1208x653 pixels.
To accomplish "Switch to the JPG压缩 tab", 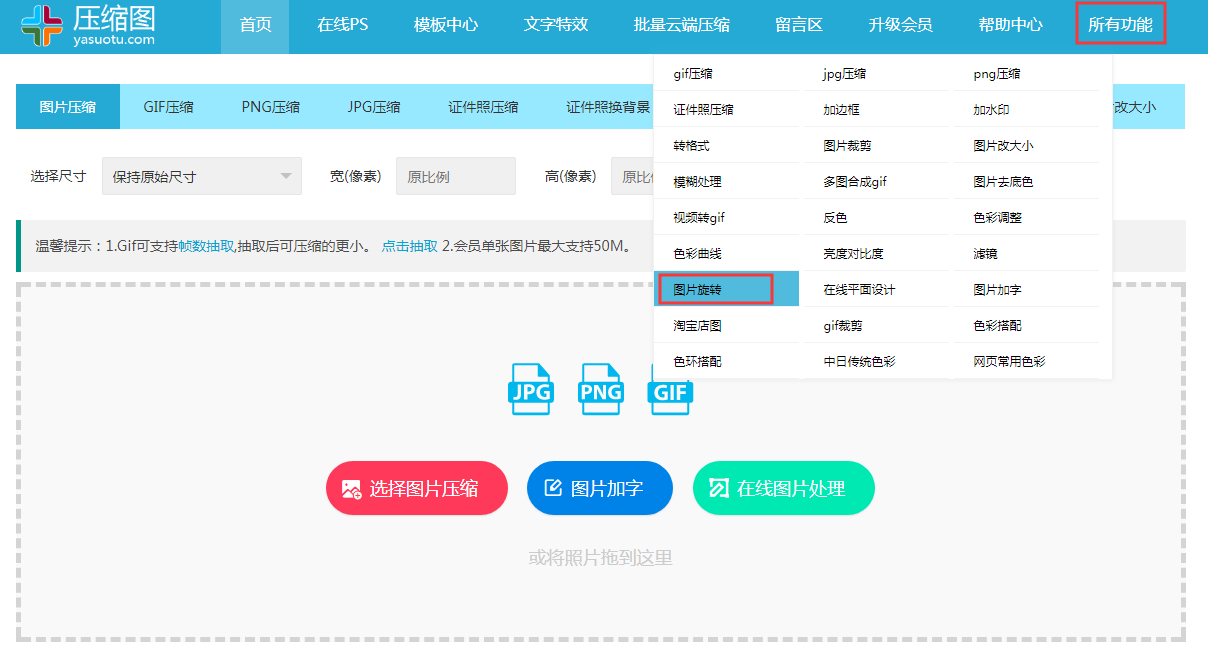I will (x=374, y=107).
